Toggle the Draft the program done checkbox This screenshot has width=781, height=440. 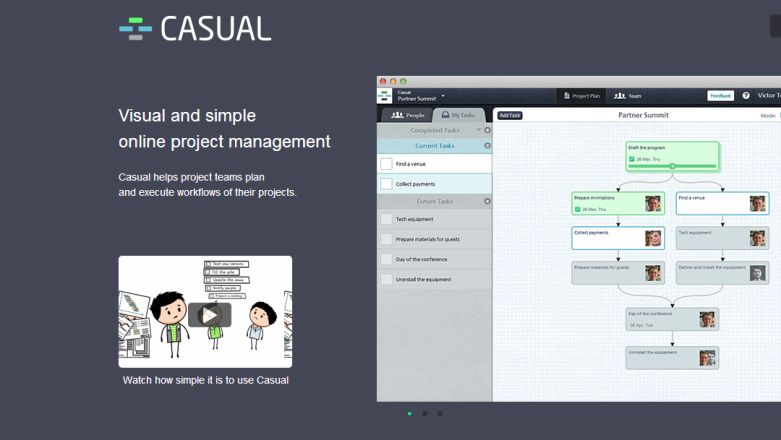[632, 159]
